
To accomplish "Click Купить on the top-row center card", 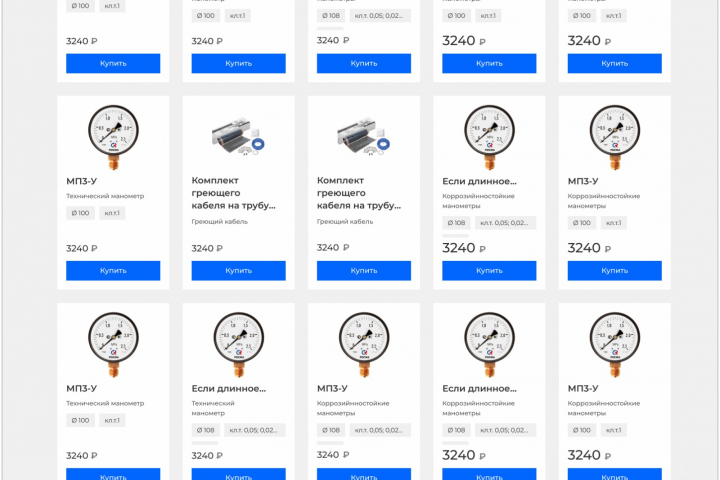I will (x=364, y=63).
